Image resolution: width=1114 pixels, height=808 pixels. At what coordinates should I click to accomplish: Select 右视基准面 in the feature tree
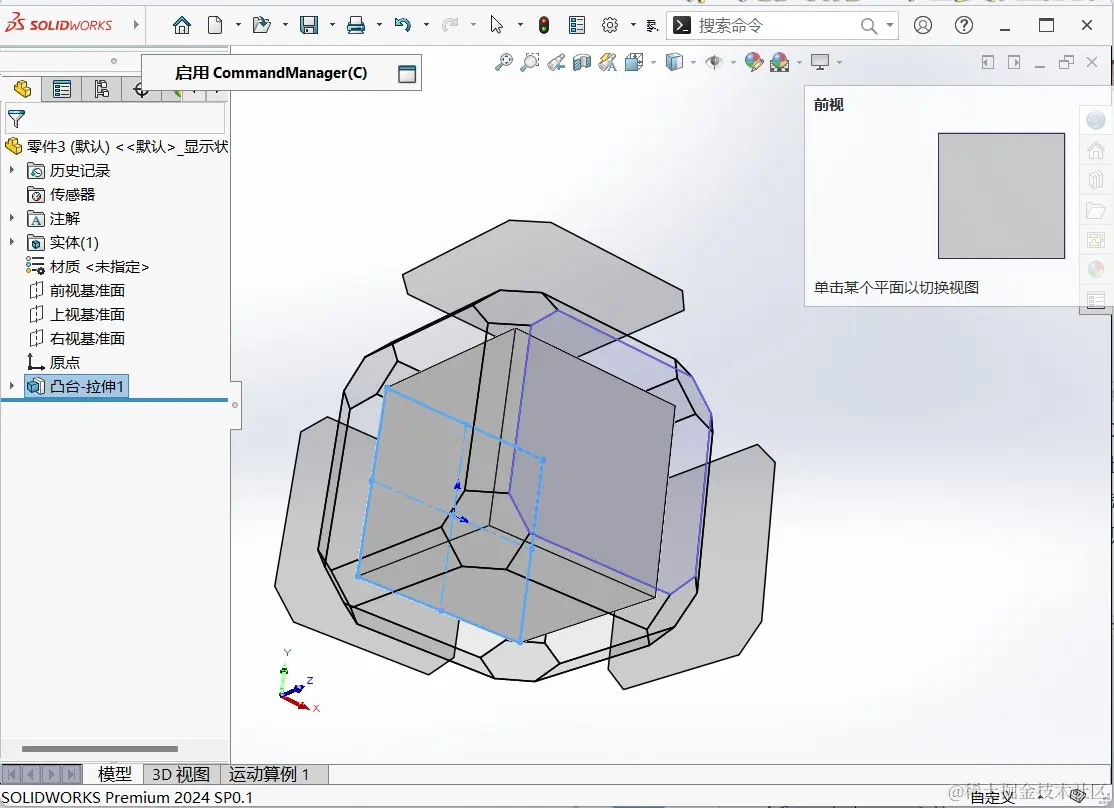coord(77,338)
